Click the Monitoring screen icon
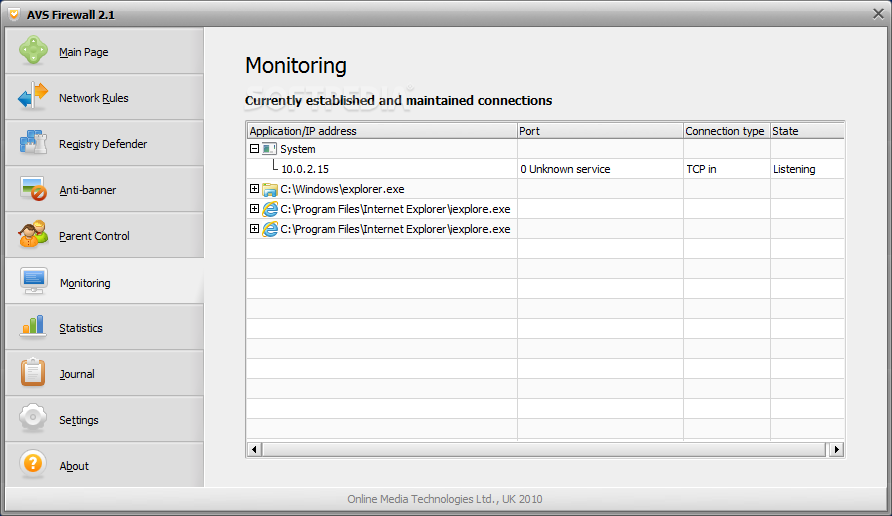 click(x=34, y=281)
